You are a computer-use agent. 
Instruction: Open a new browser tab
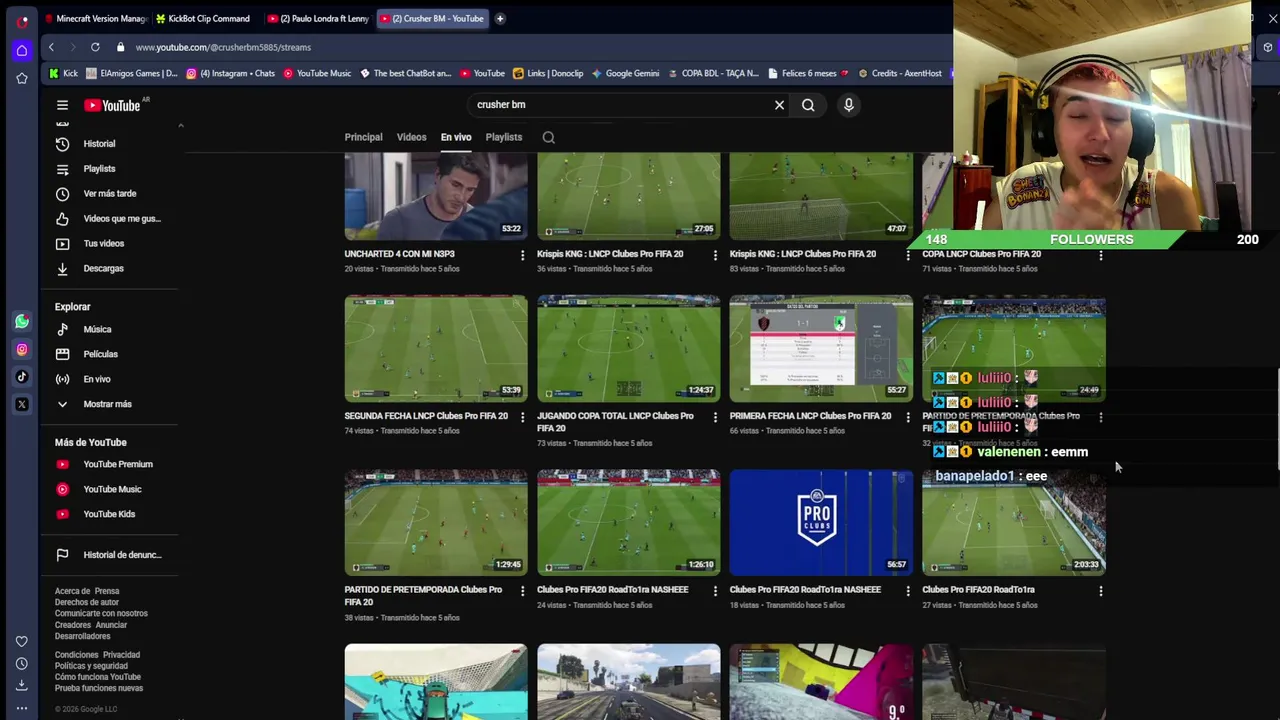click(500, 18)
